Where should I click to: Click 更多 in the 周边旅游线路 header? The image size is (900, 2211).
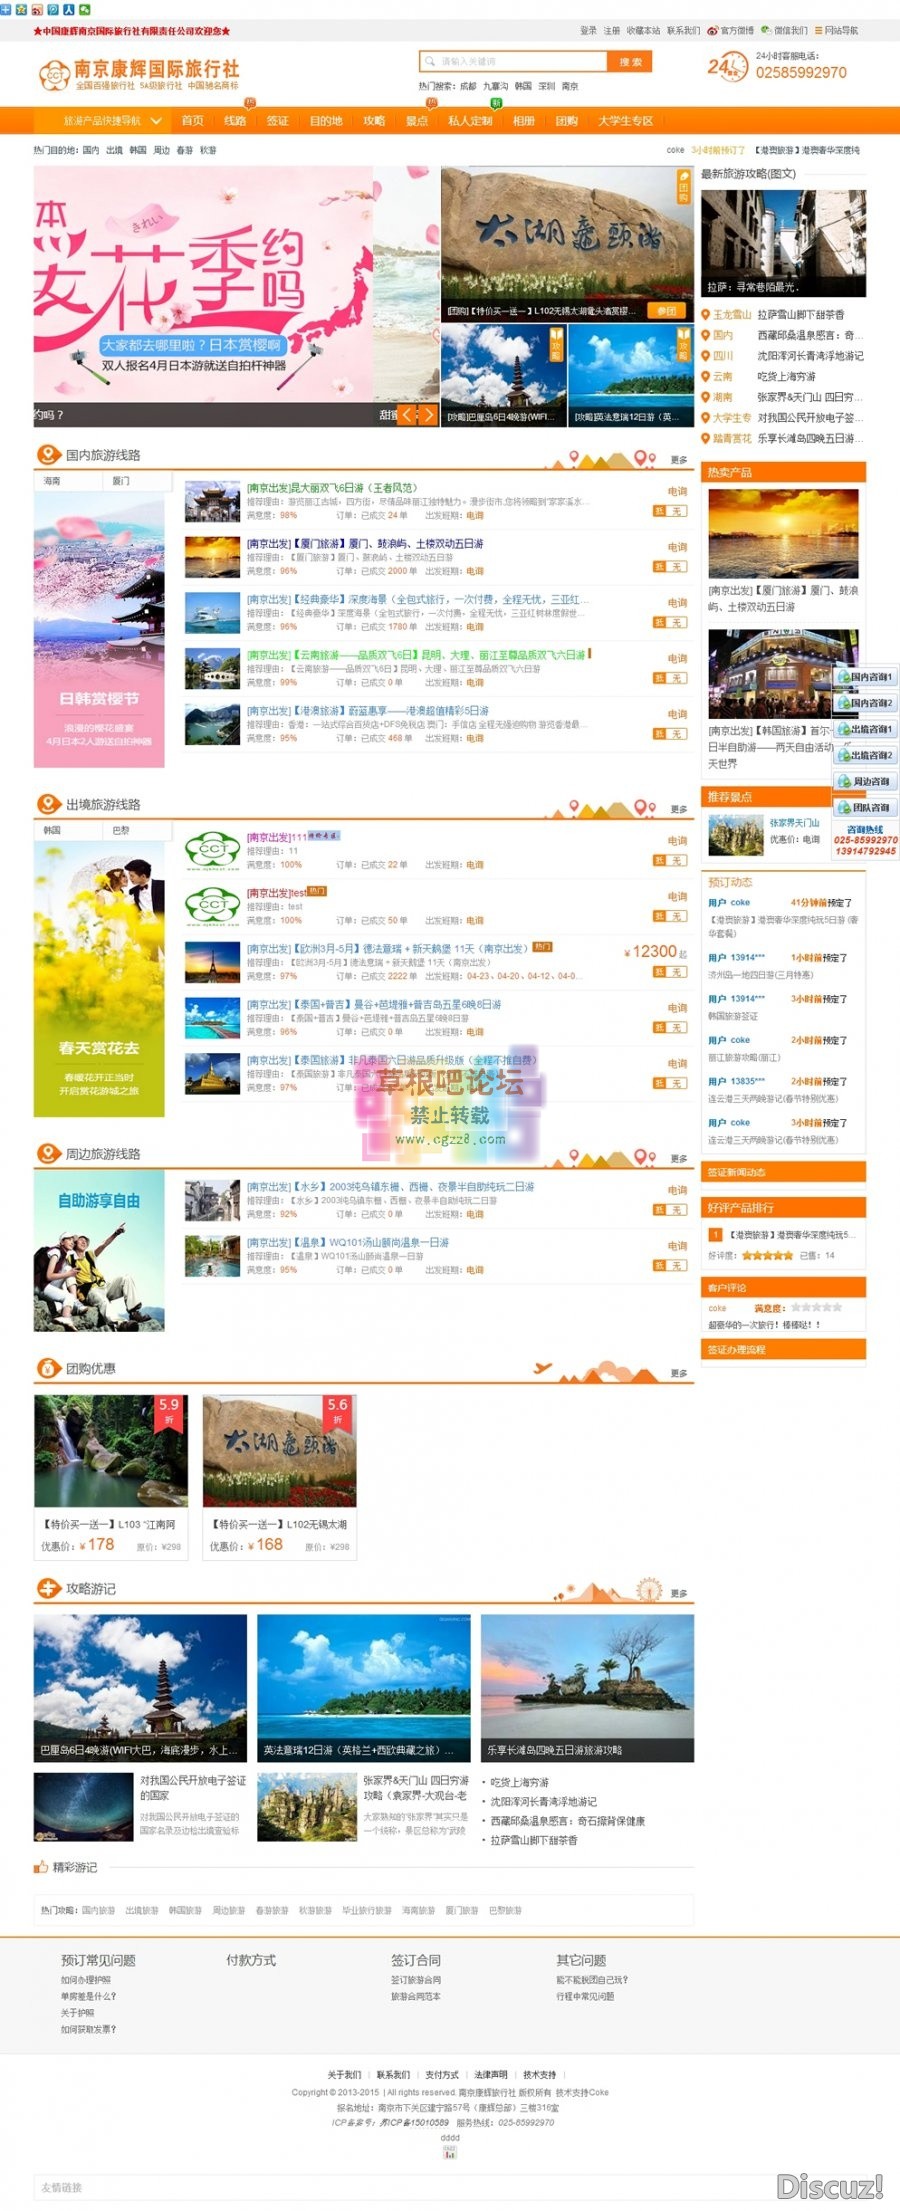tap(679, 1158)
